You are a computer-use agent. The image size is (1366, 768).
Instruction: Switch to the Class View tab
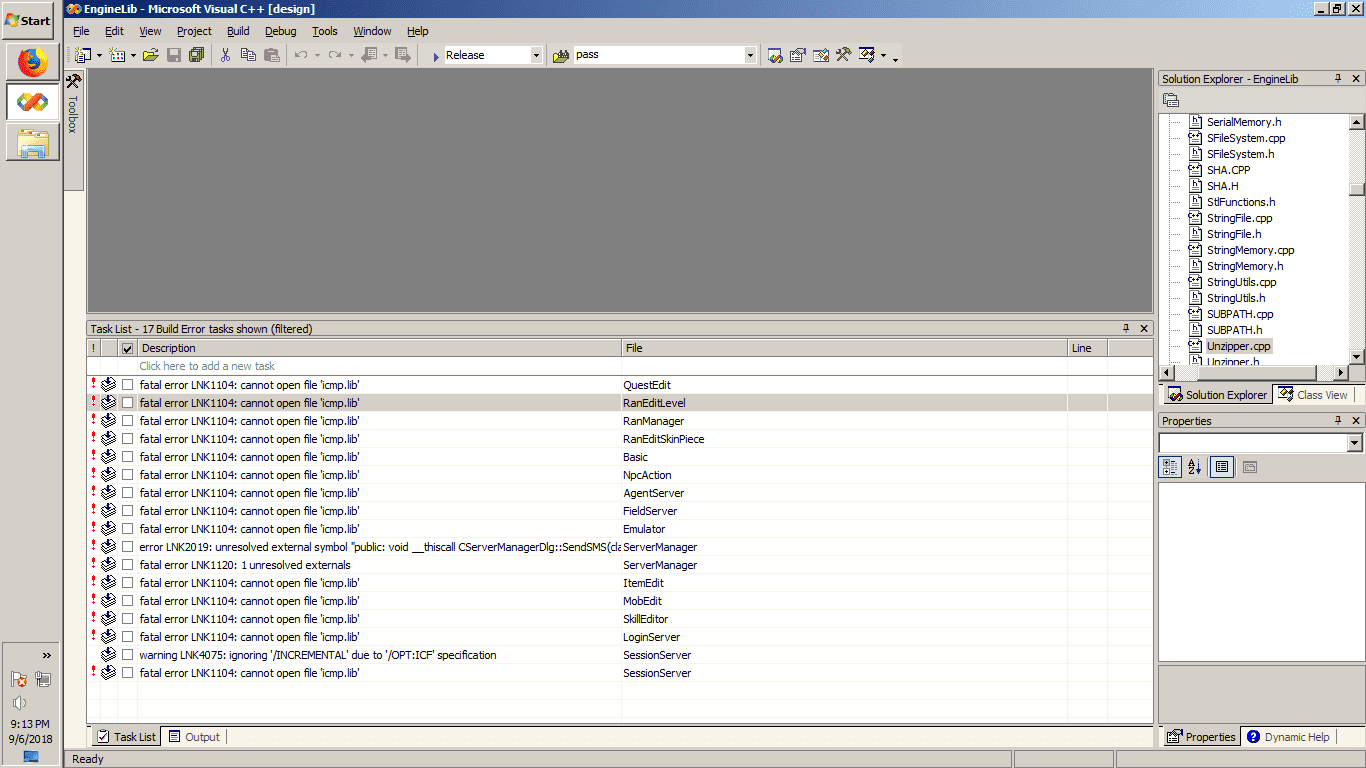1313,395
